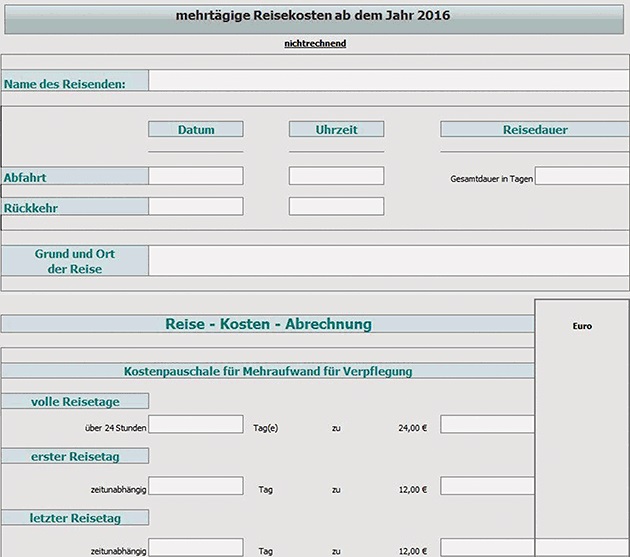Click the 'Datum' column header
This screenshot has width=630, height=557.
pyautogui.click(x=196, y=129)
